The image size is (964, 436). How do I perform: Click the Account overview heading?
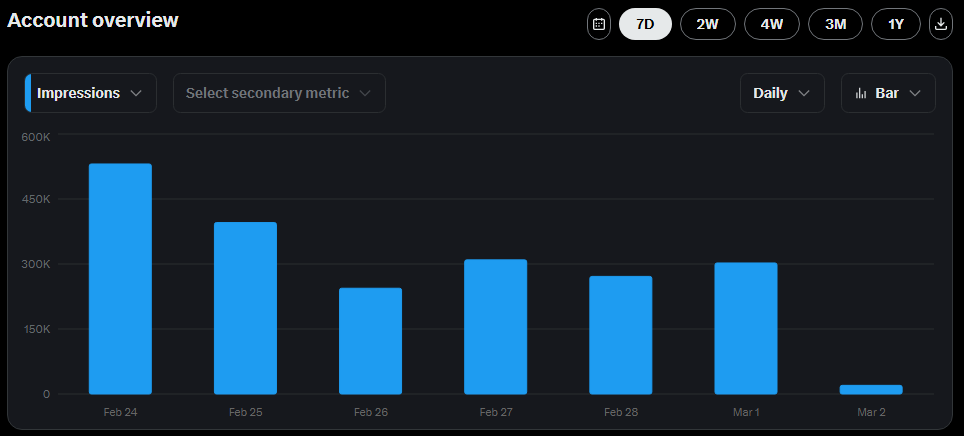click(93, 20)
